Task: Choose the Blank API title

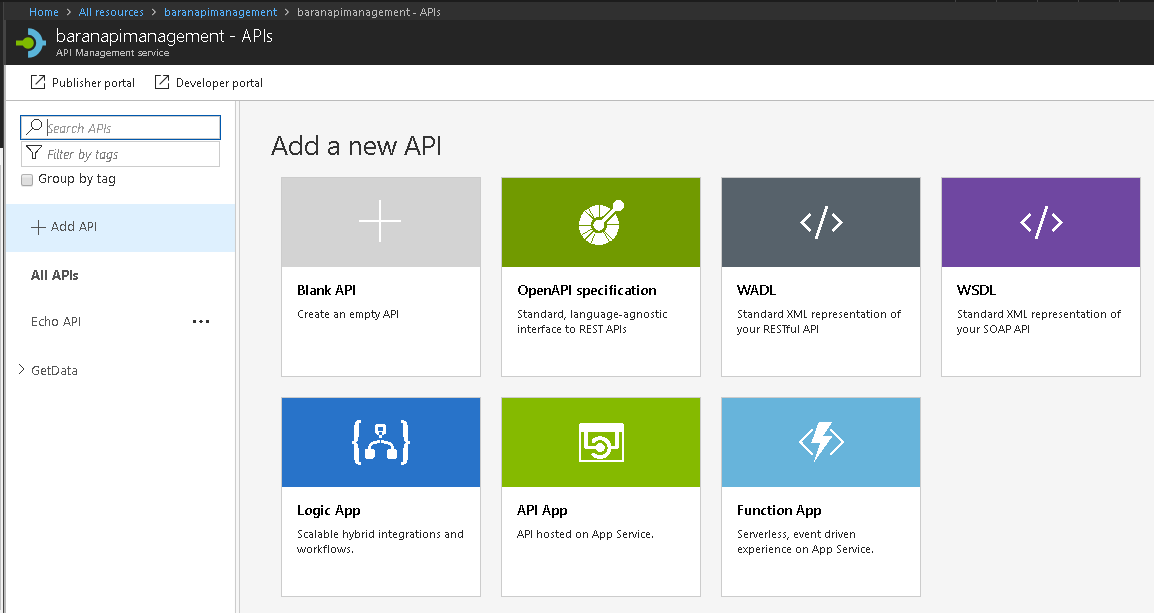Action: [327, 290]
